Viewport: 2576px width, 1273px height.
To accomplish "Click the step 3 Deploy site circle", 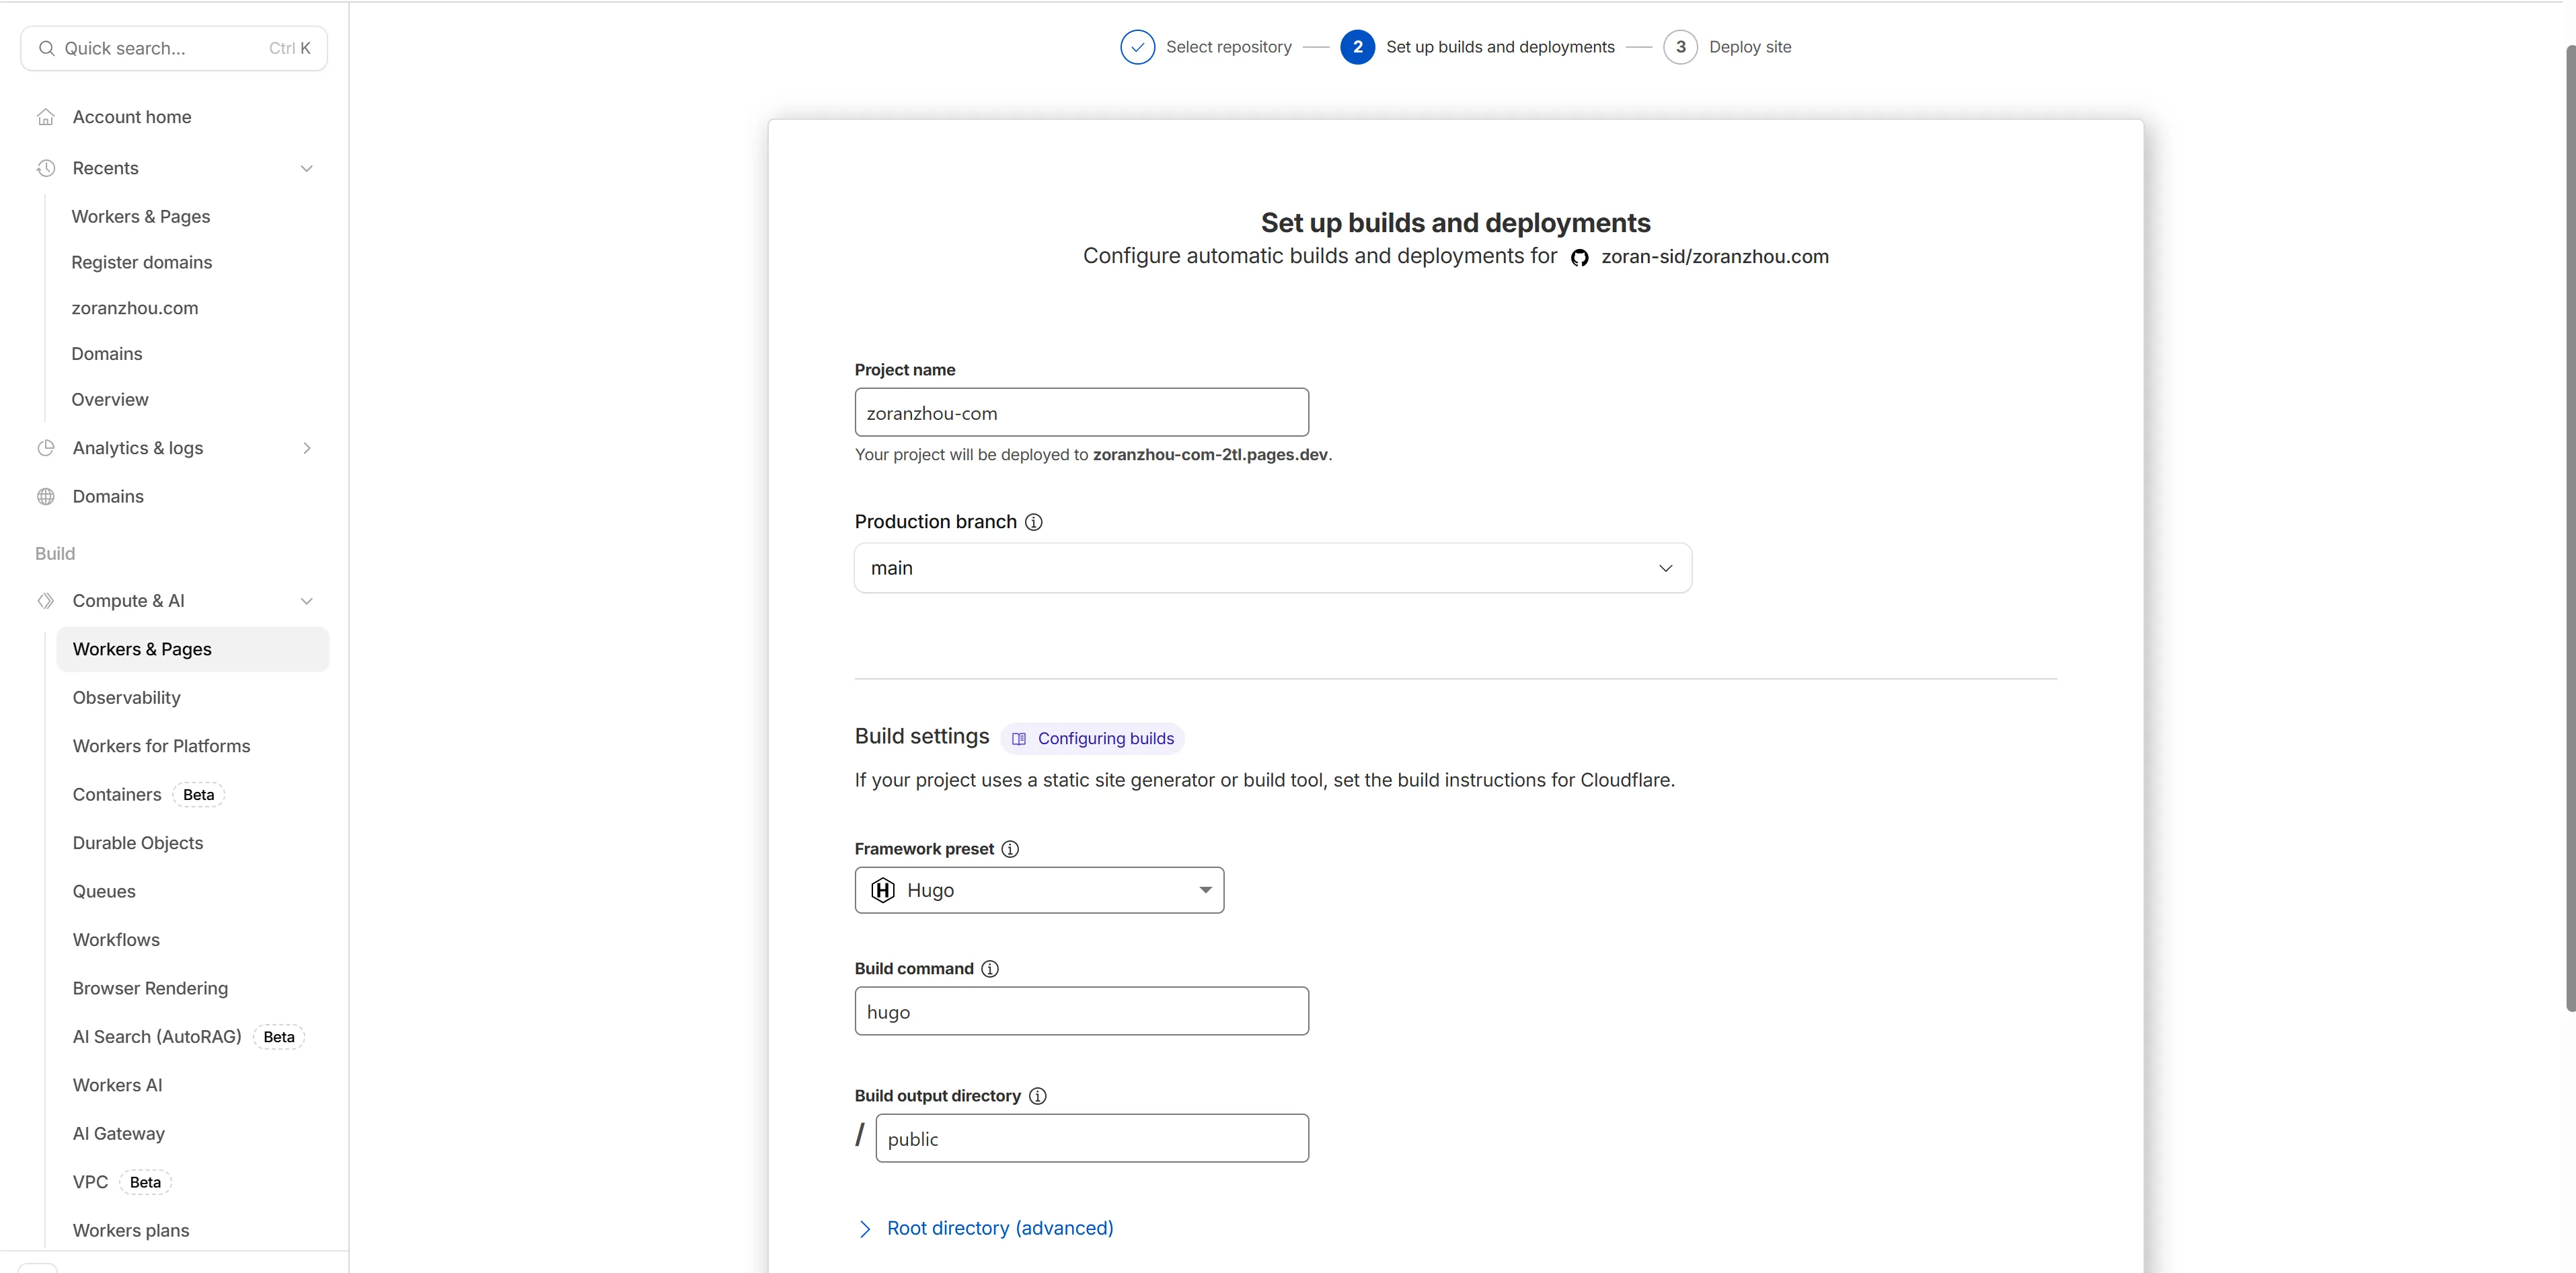I will click(1680, 47).
